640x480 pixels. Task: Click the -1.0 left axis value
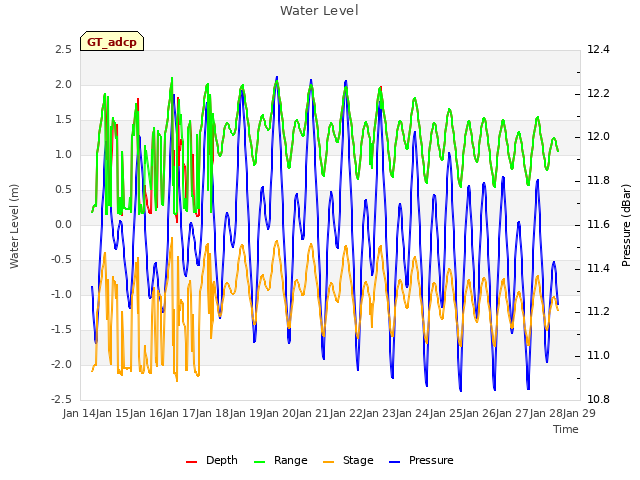[61, 294]
